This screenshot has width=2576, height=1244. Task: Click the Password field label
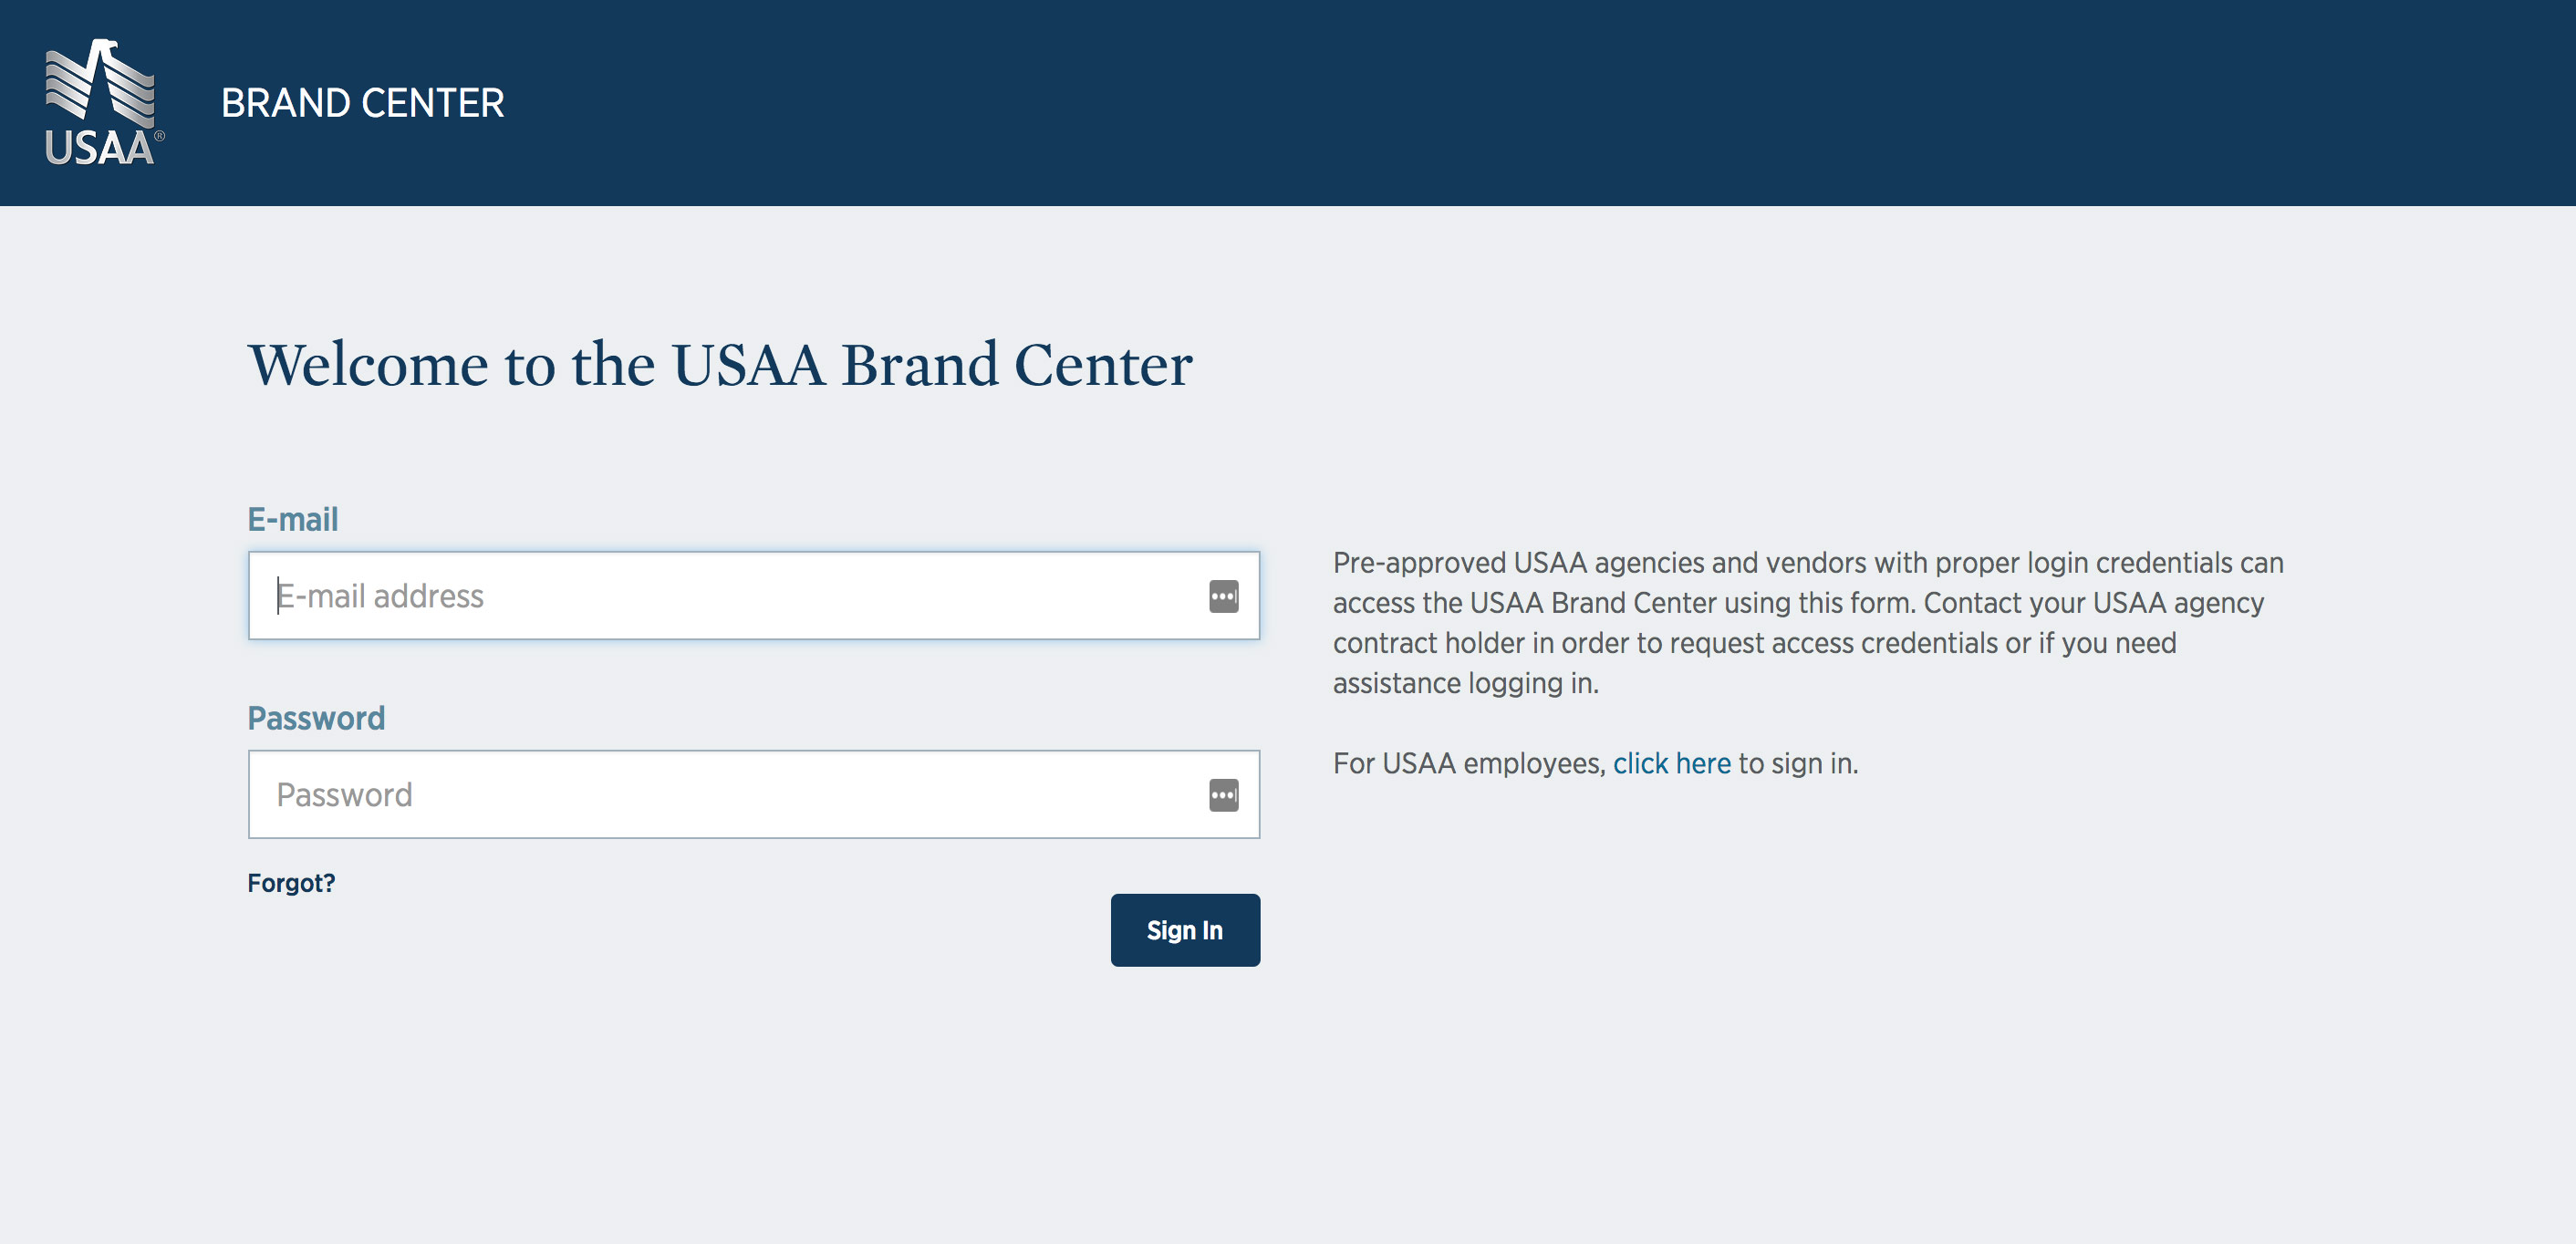click(x=316, y=718)
